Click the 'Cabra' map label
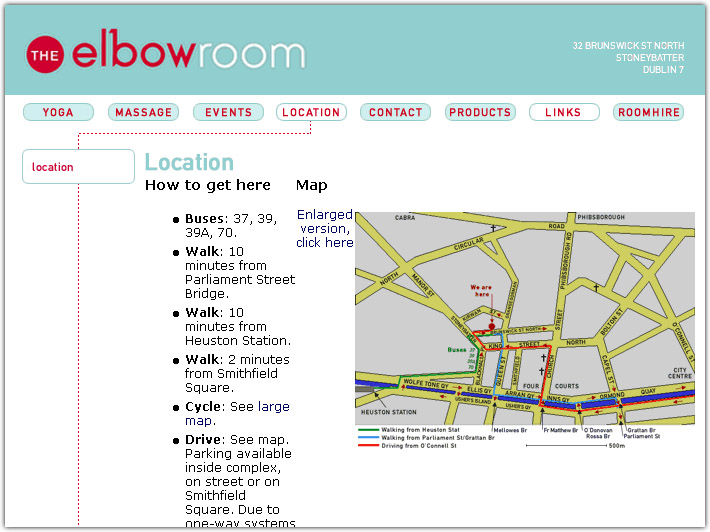 point(405,218)
